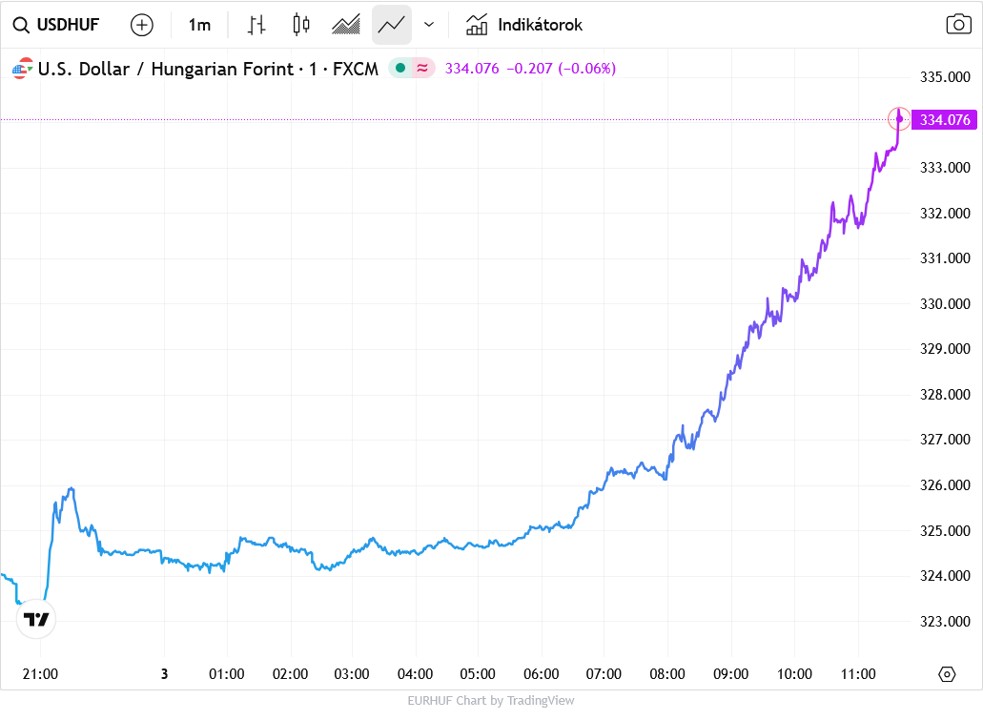Add a symbol to compare with plus icon

142,25
